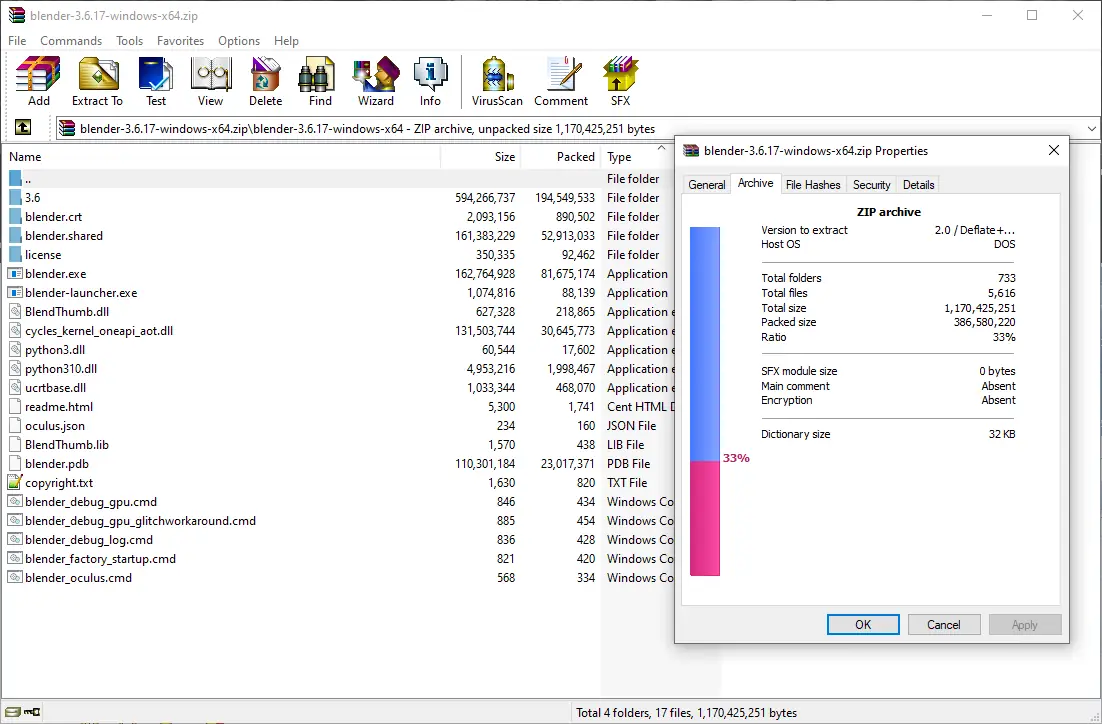Select the 3.6 folder icon
Screen dimensions: 1102x724
coord(15,198)
